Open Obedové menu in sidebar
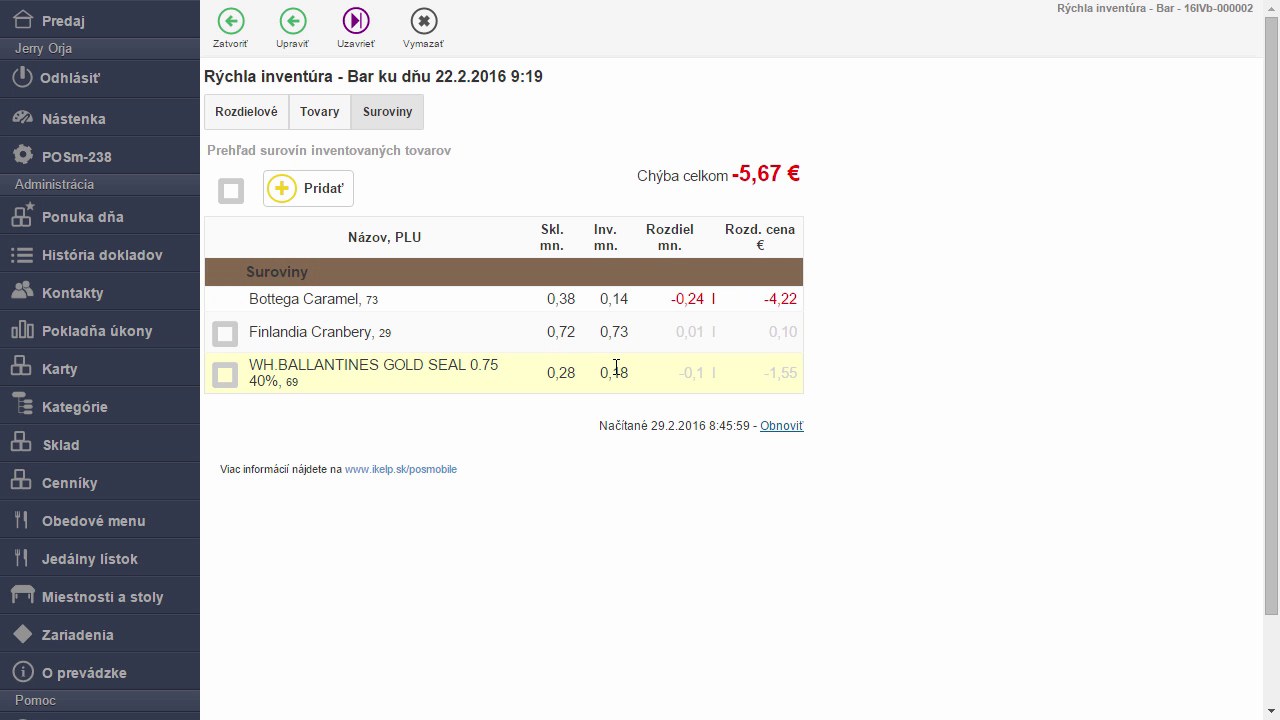The width and height of the screenshot is (1280, 720). coord(100,520)
